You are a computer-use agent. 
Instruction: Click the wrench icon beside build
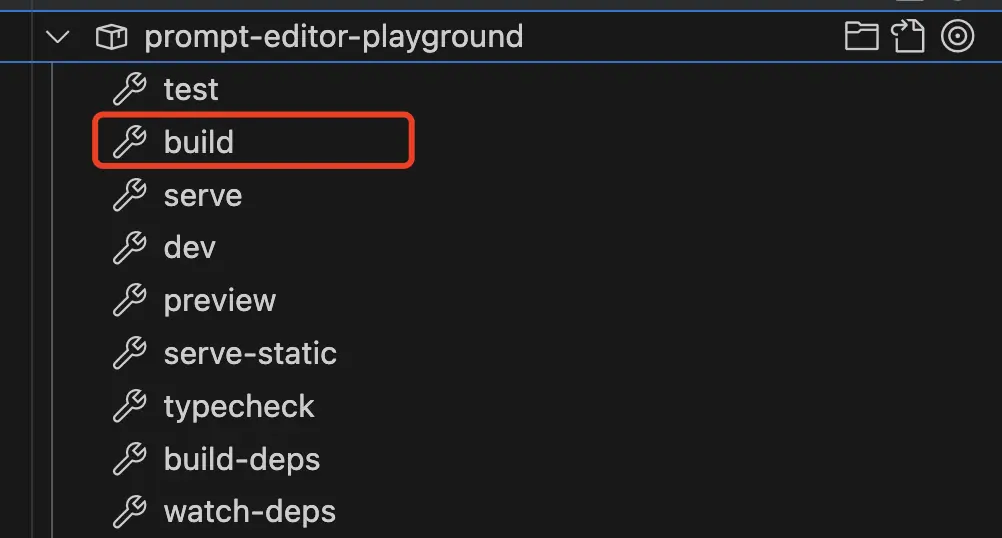[x=130, y=141]
